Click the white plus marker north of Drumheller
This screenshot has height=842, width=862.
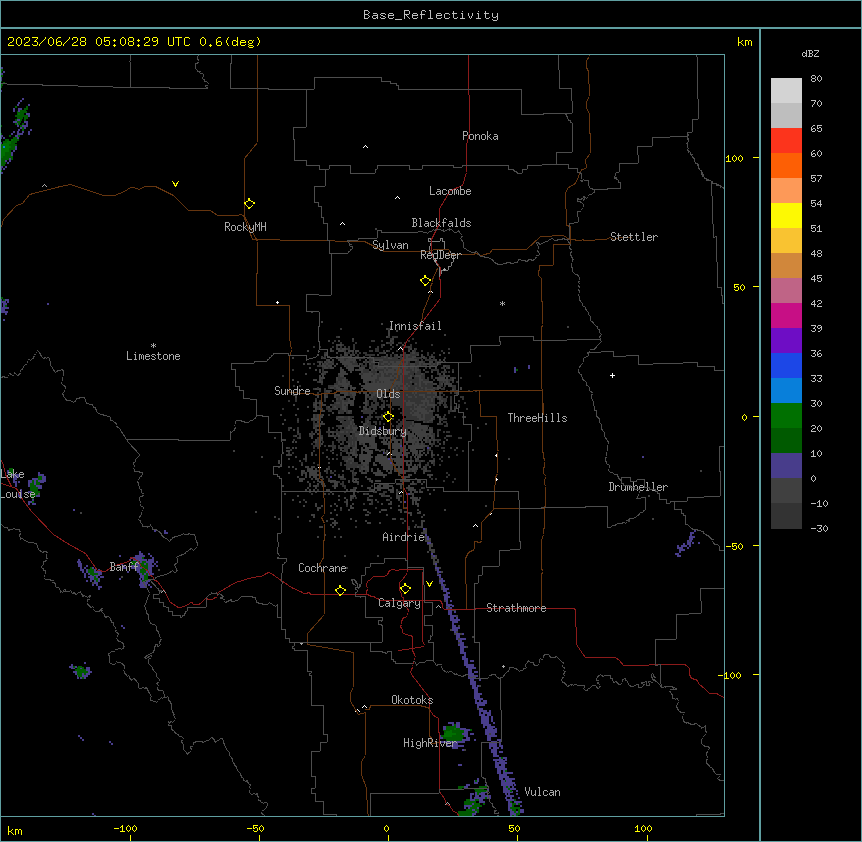coord(612,375)
